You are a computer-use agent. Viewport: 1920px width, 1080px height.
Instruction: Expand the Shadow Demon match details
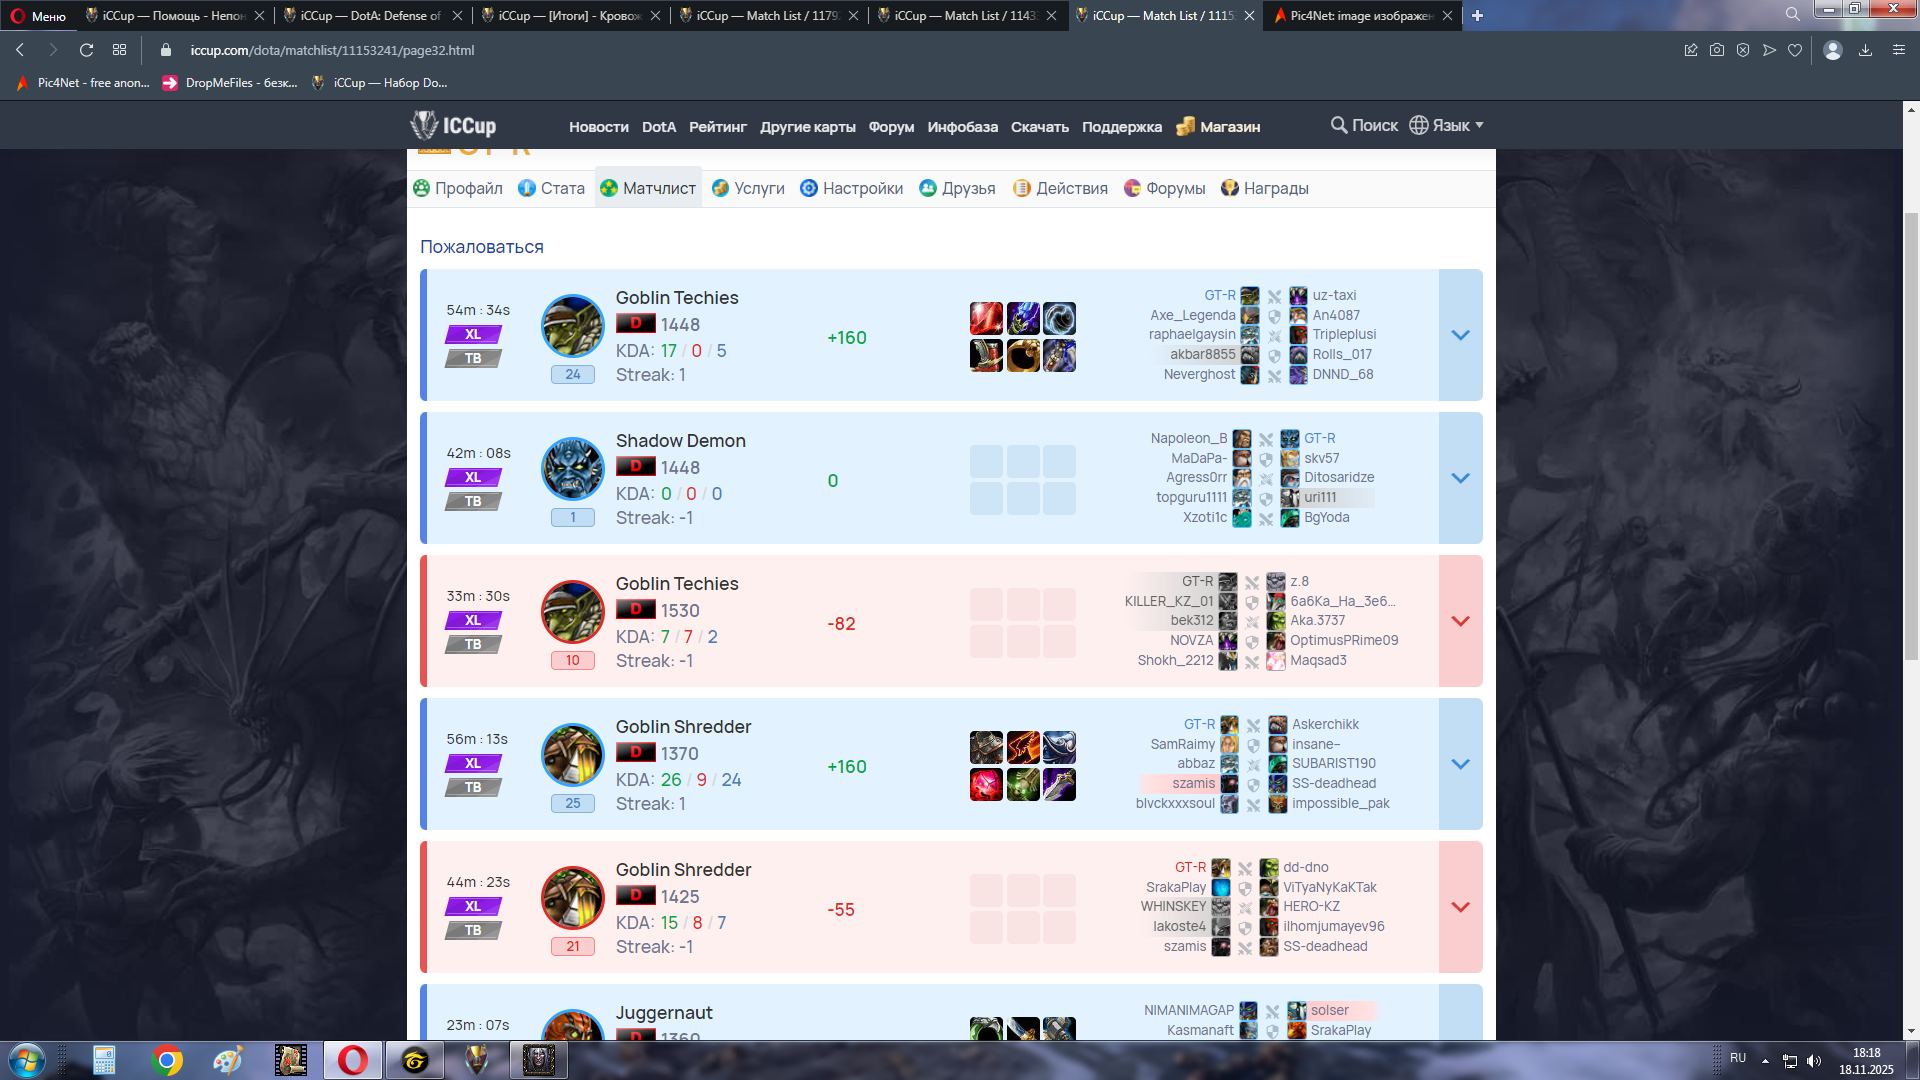1460,478
